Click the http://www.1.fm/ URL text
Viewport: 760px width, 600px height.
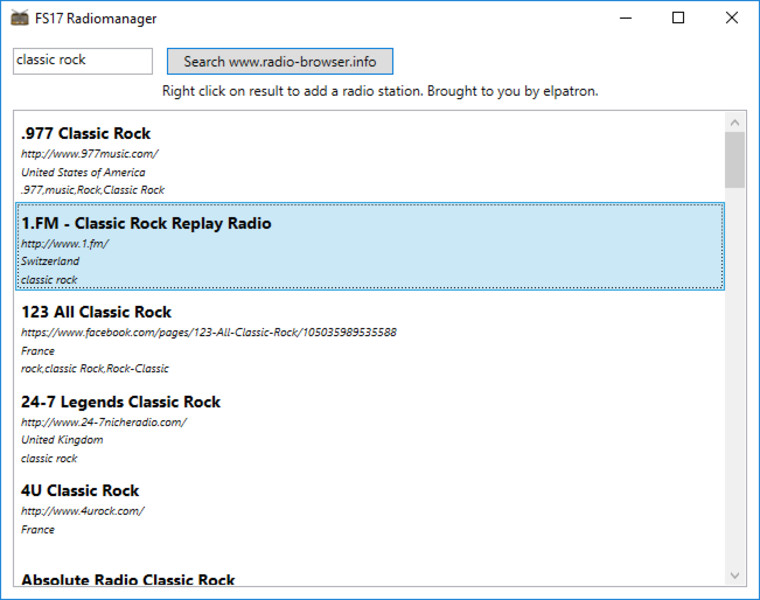65,244
